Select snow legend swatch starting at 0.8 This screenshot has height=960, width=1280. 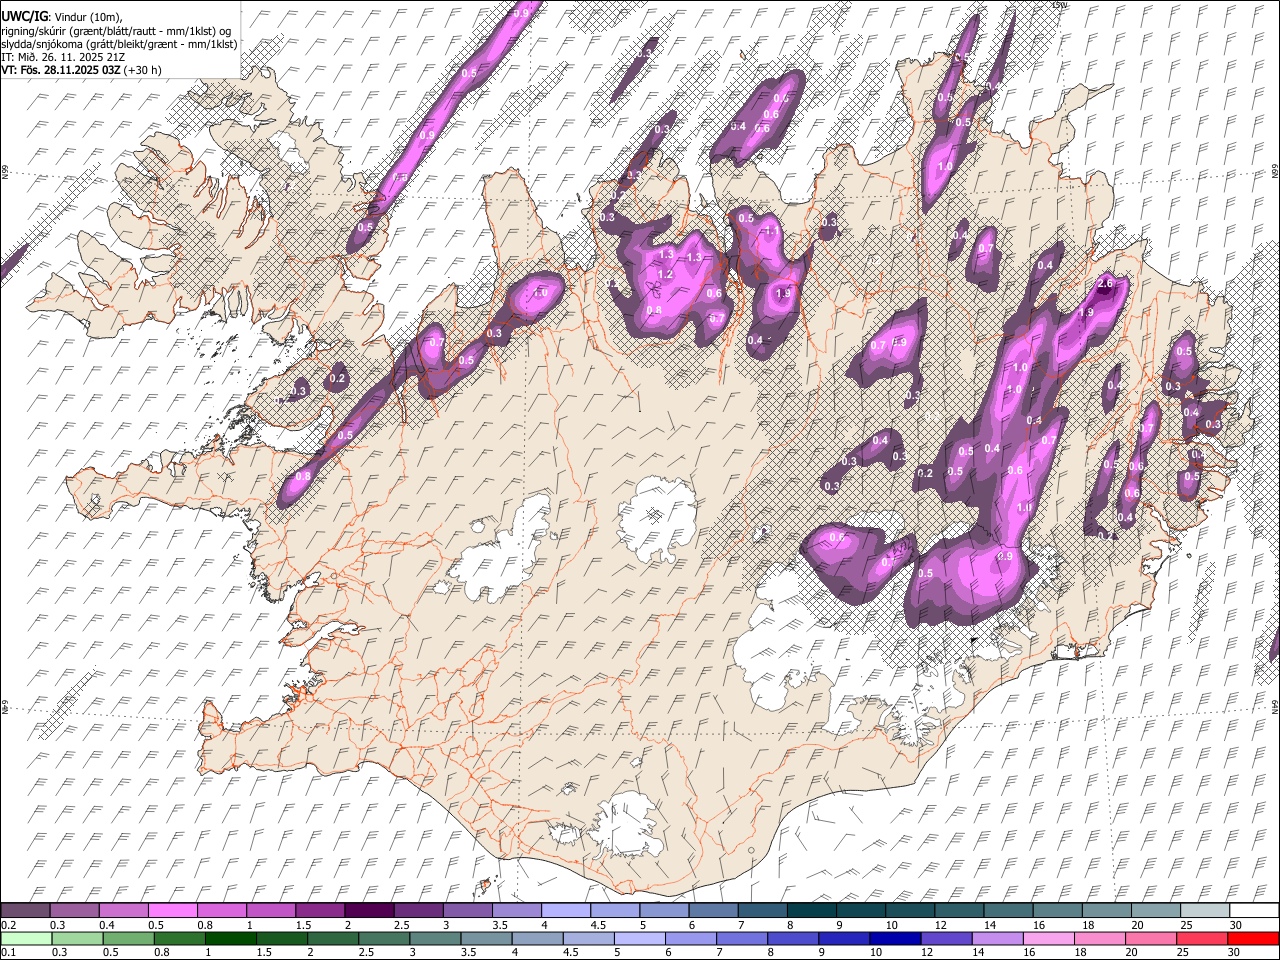point(222,910)
